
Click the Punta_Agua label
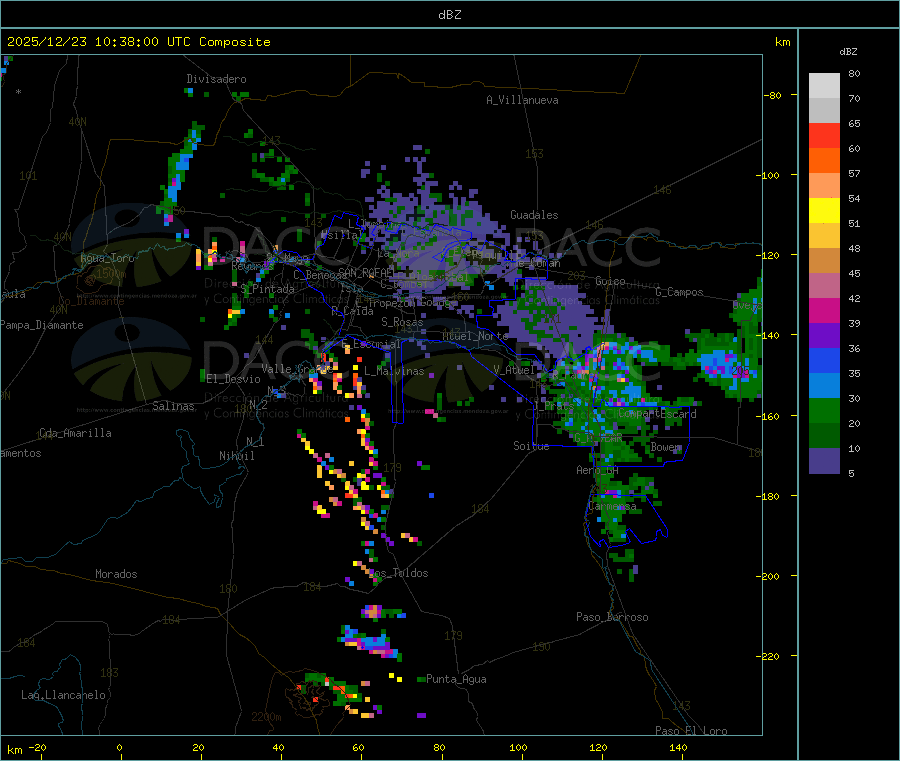456,679
